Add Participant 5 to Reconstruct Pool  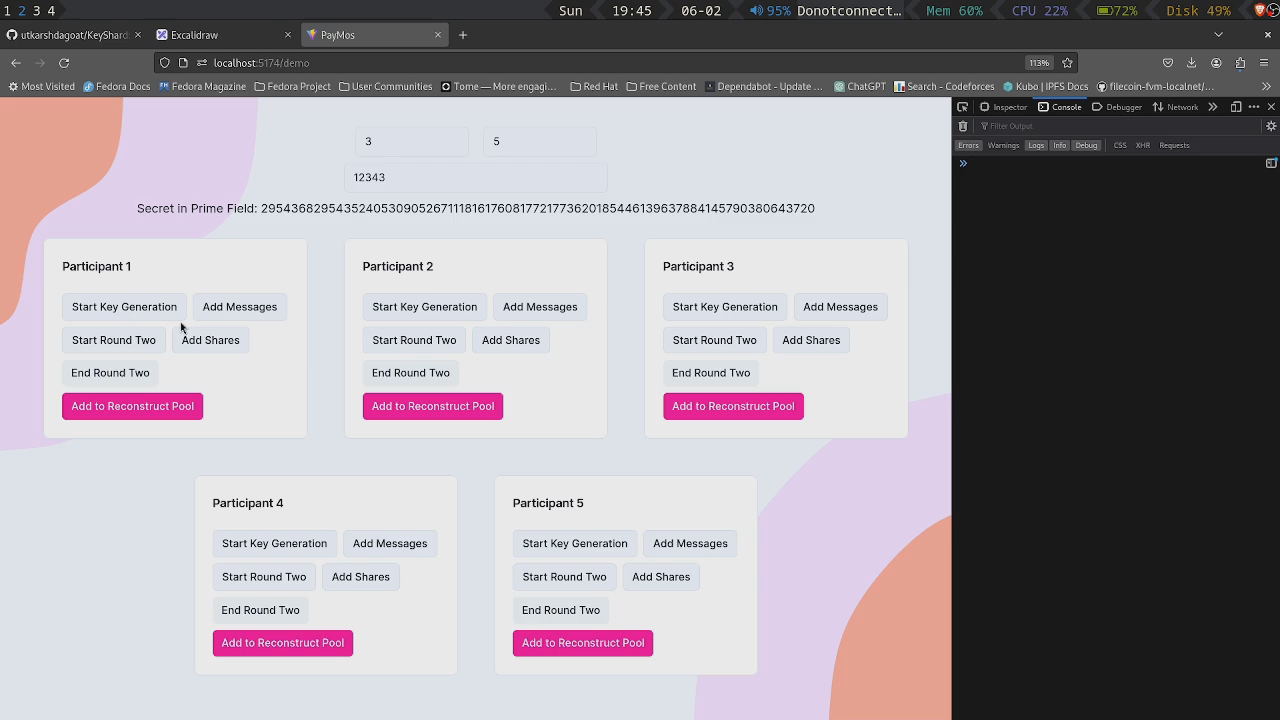583,643
